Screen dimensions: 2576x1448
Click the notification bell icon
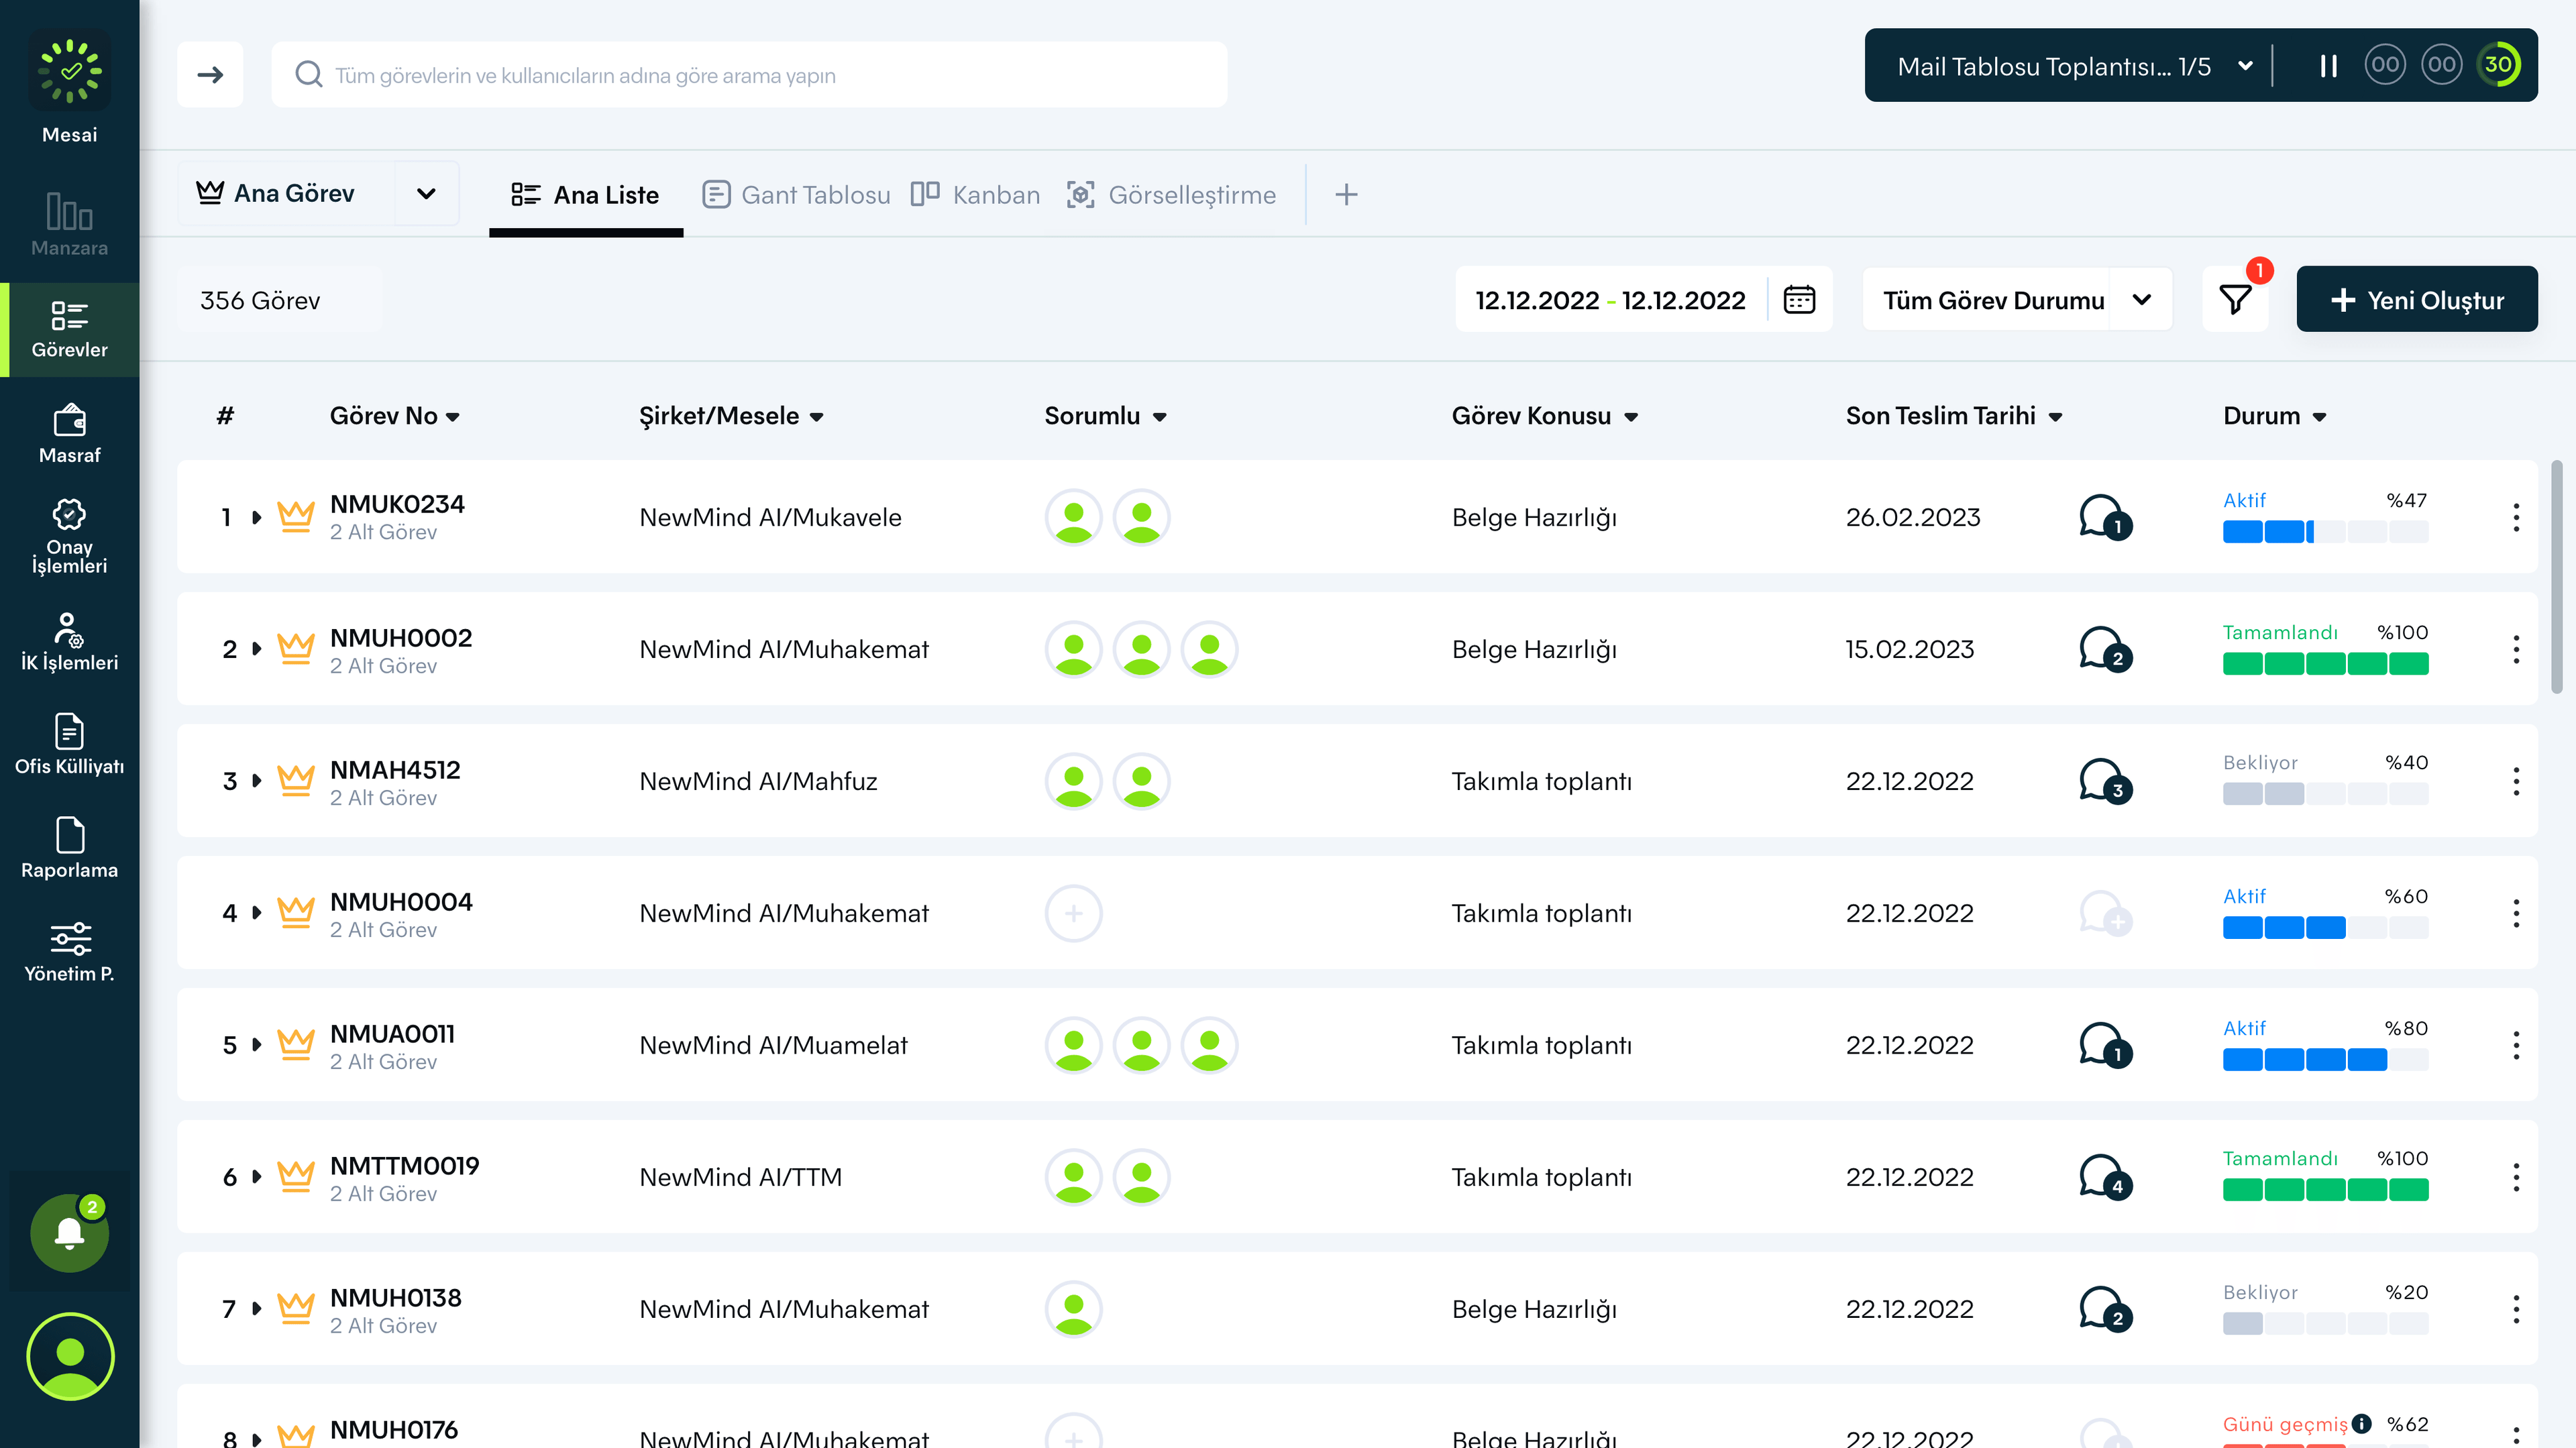coord(69,1233)
